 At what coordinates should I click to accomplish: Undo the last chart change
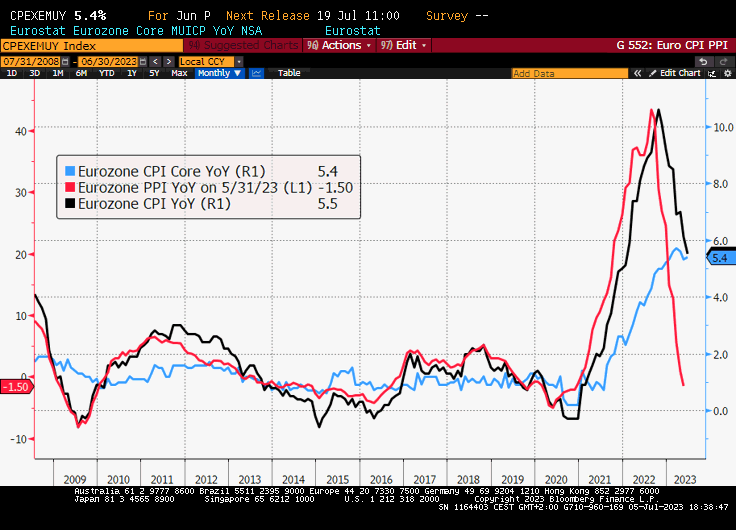tap(703, 61)
